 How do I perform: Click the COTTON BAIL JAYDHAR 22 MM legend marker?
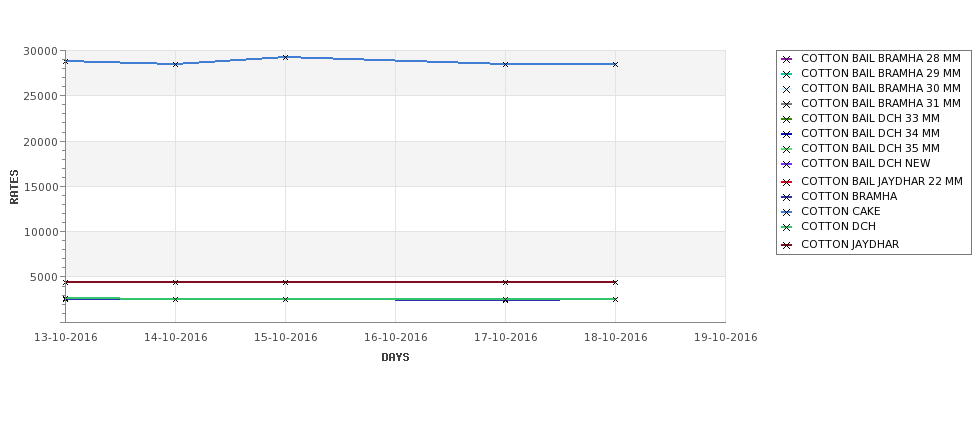pos(786,182)
